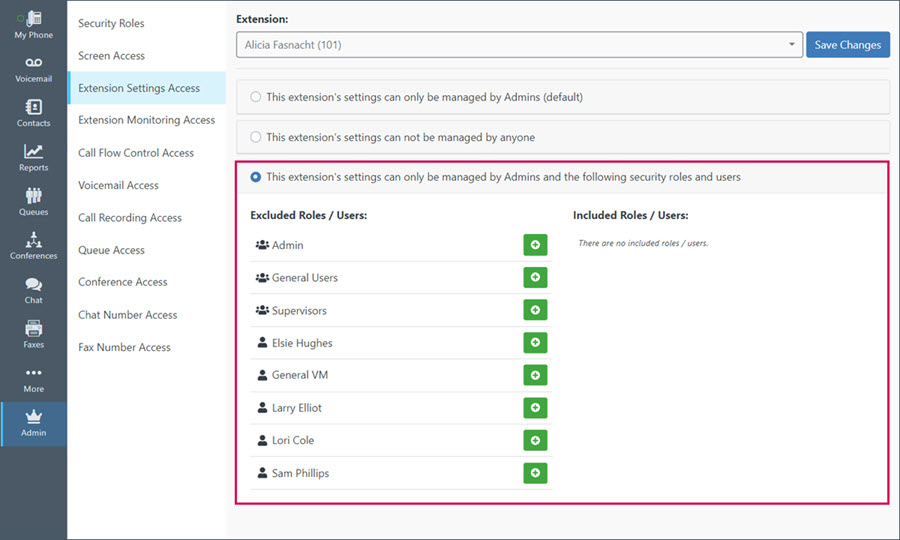Expand the More sidebar menu
This screenshot has width=900, height=540.
pos(33,379)
